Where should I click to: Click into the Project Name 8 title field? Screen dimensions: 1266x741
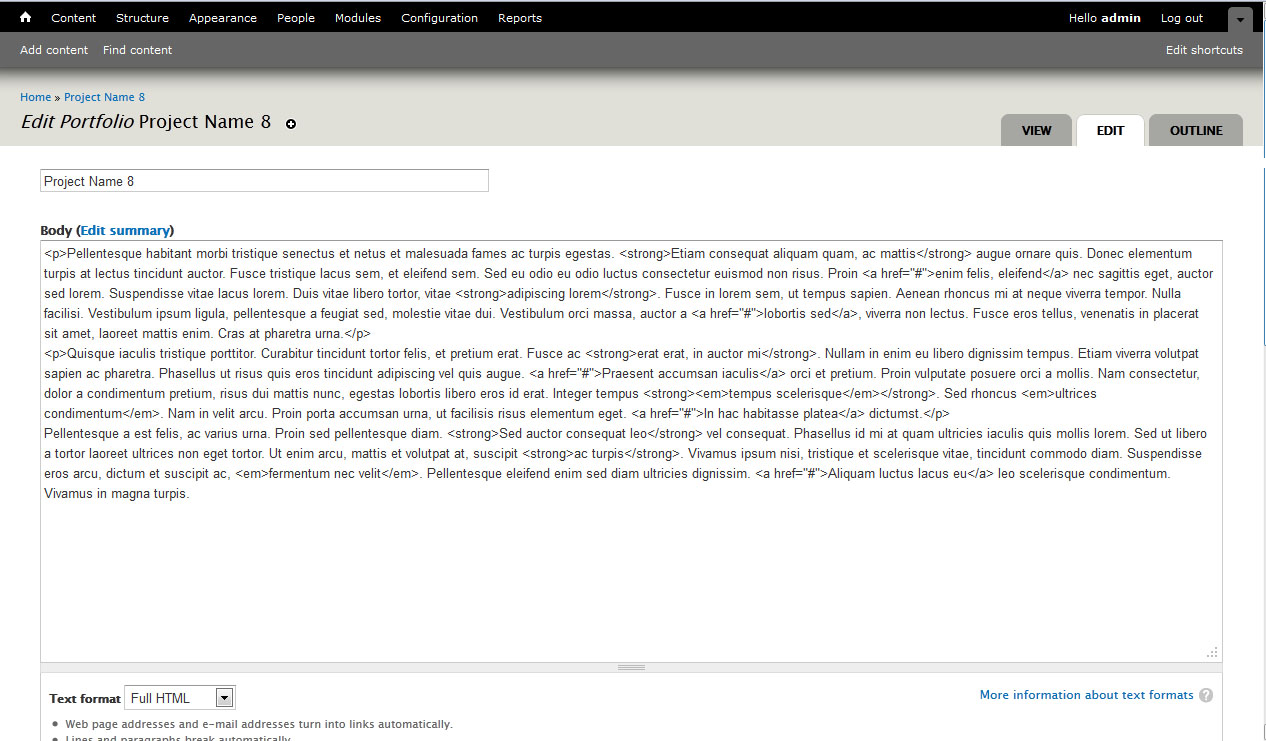click(x=264, y=181)
